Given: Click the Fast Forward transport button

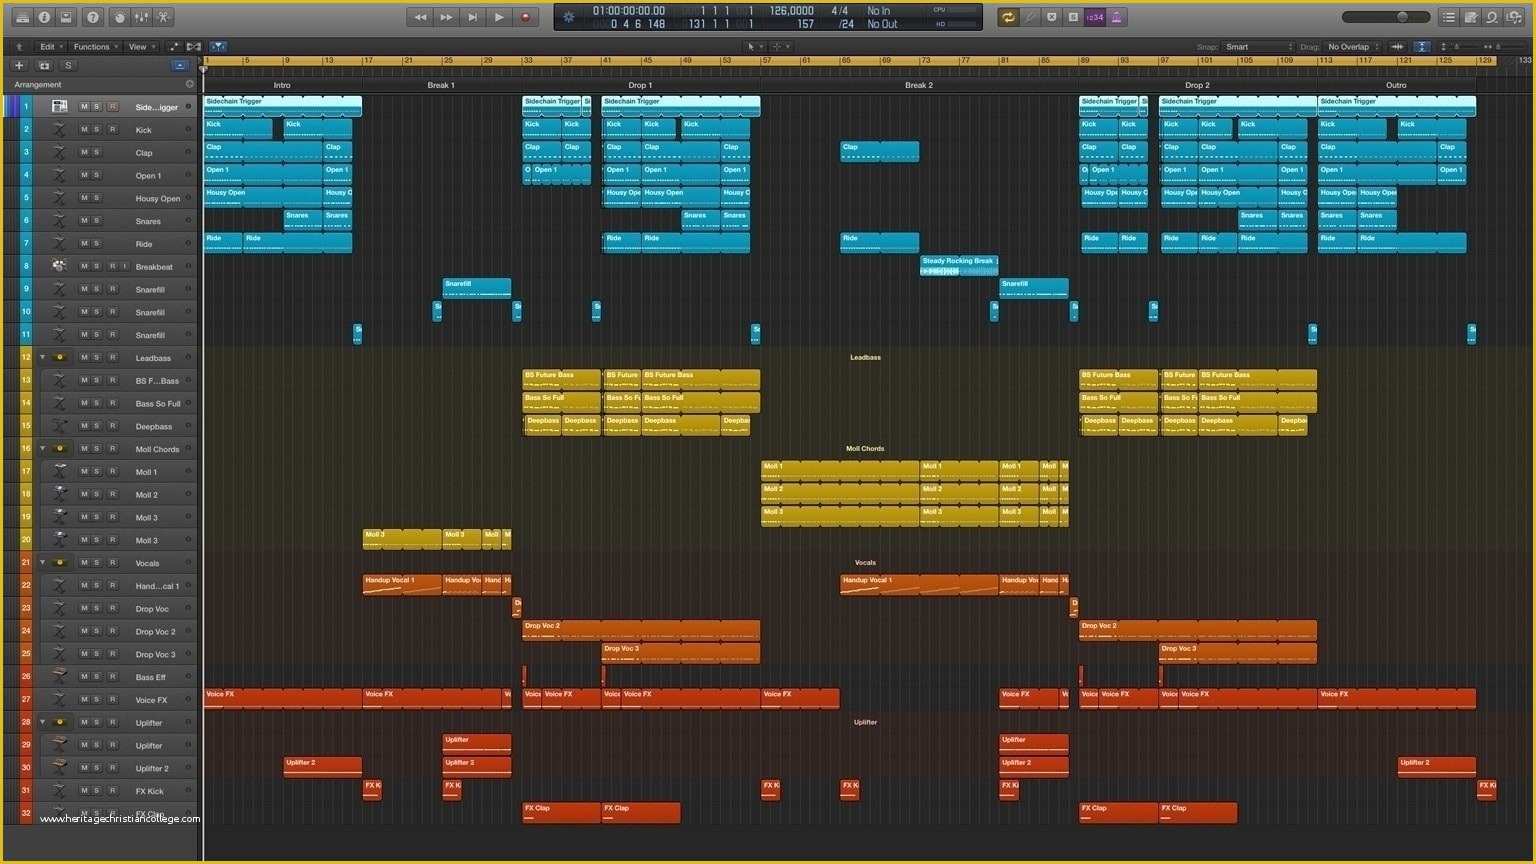Looking at the screenshot, I should pyautogui.click(x=446, y=17).
